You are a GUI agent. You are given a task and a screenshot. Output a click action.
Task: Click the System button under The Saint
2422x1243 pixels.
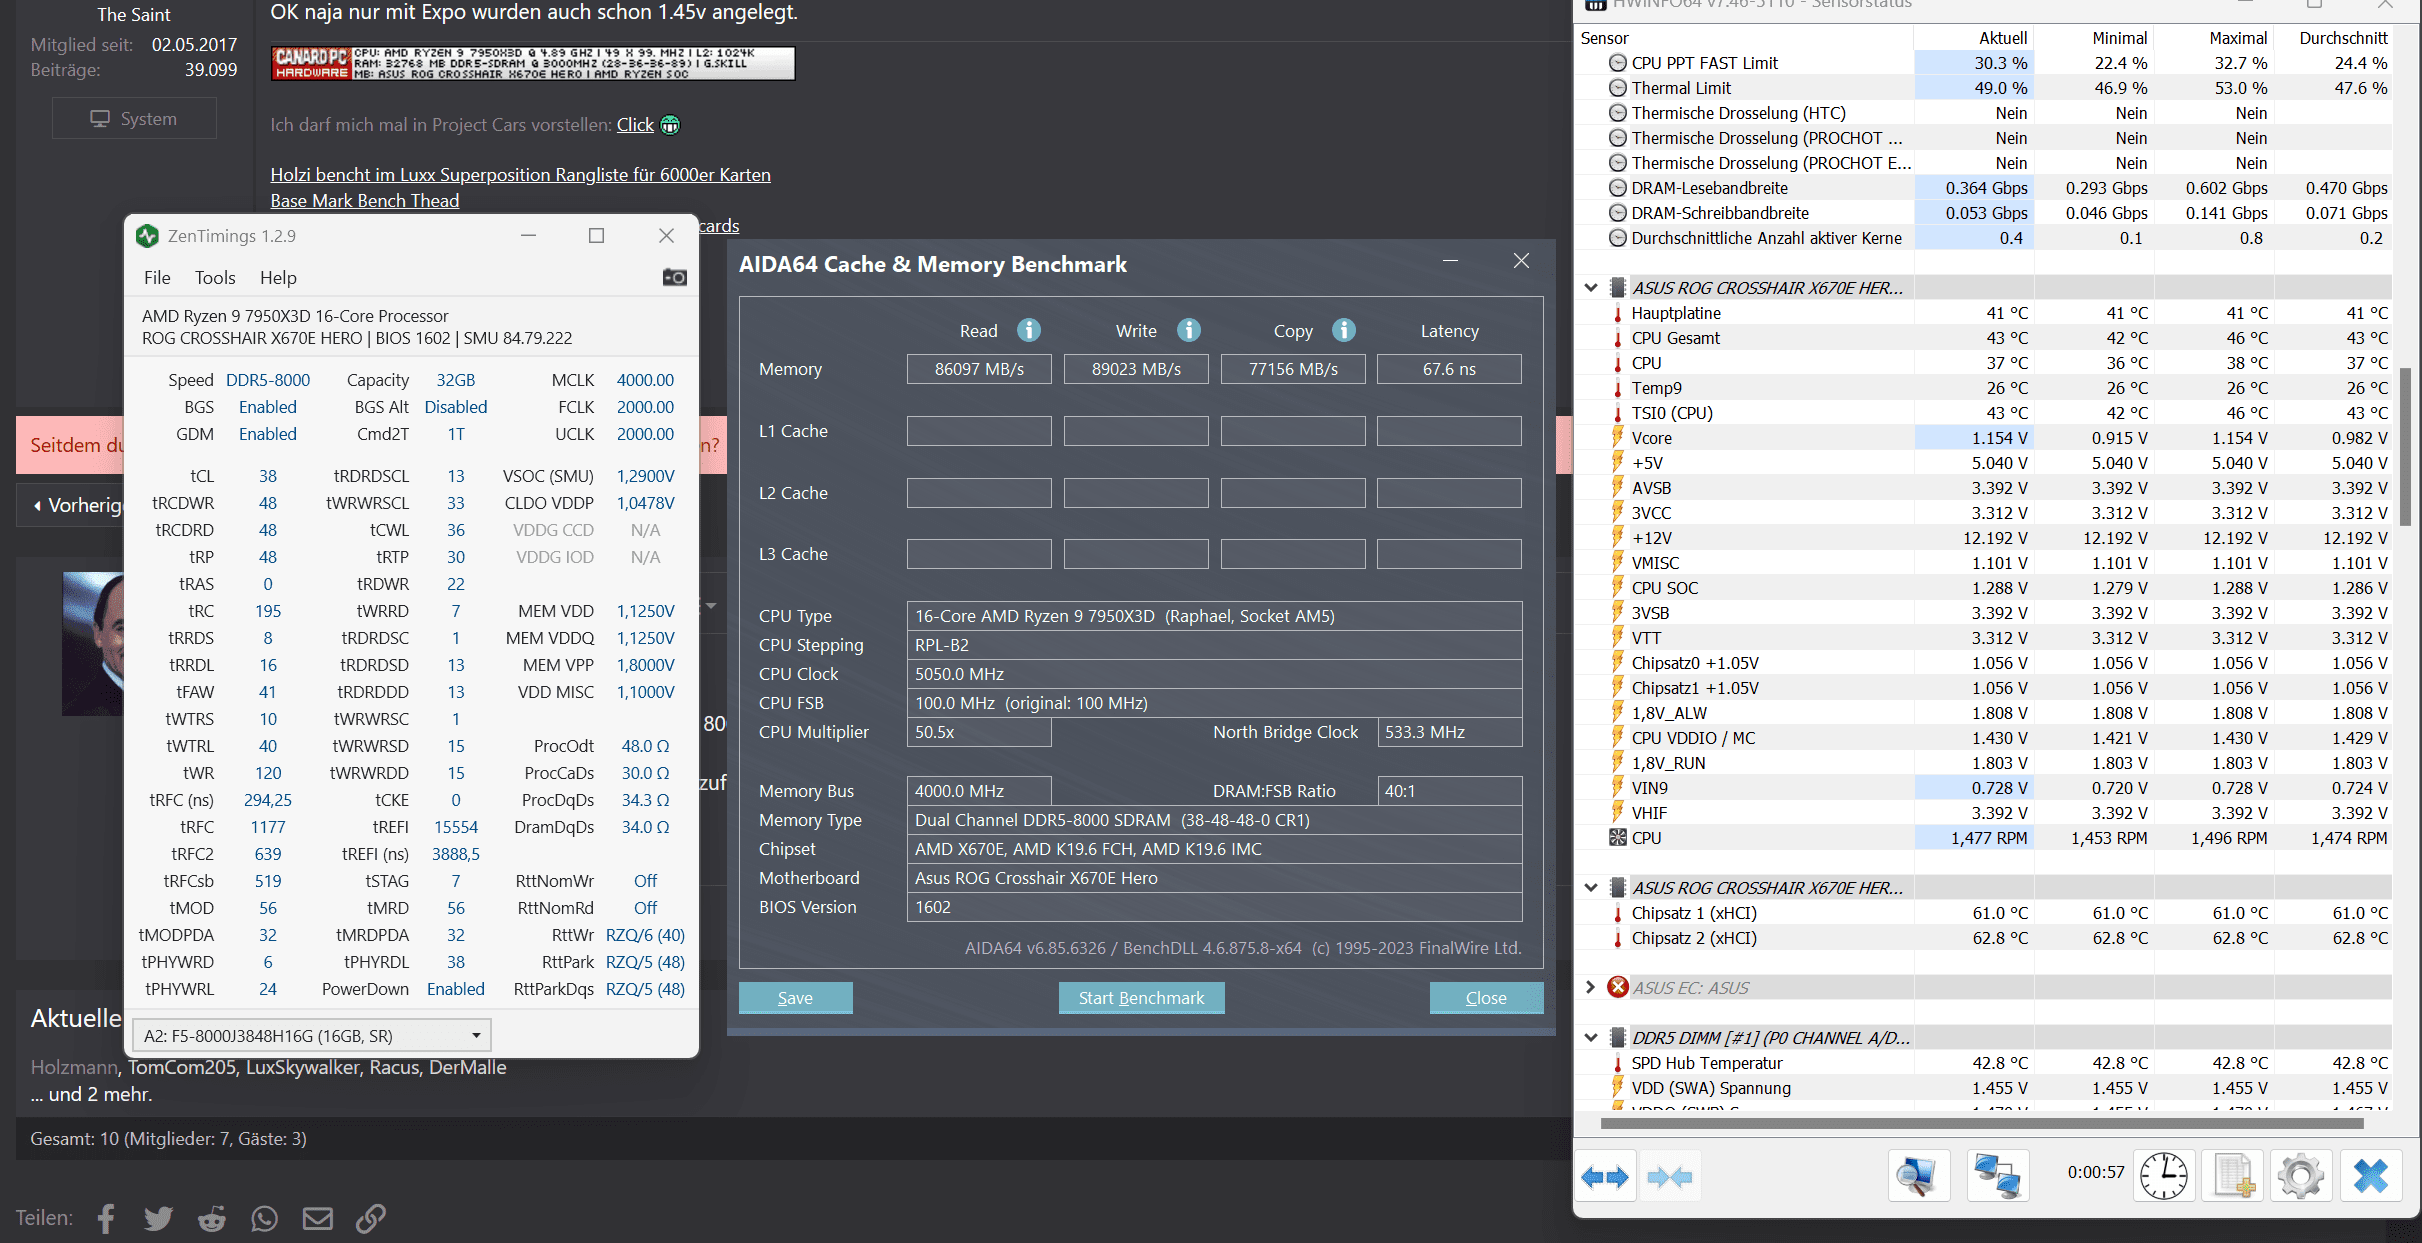pyautogui.click(x=134, y=119)
